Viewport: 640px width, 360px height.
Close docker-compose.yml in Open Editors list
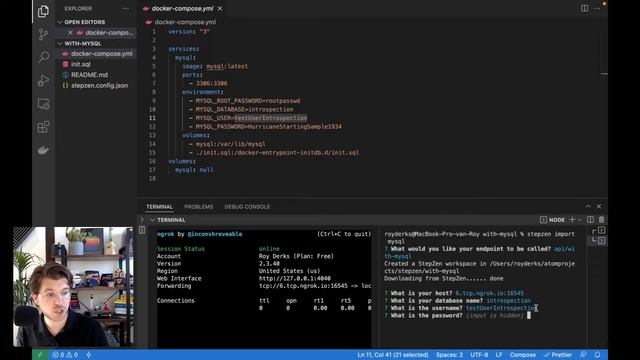pyautogui.click(x=70, y=33)
